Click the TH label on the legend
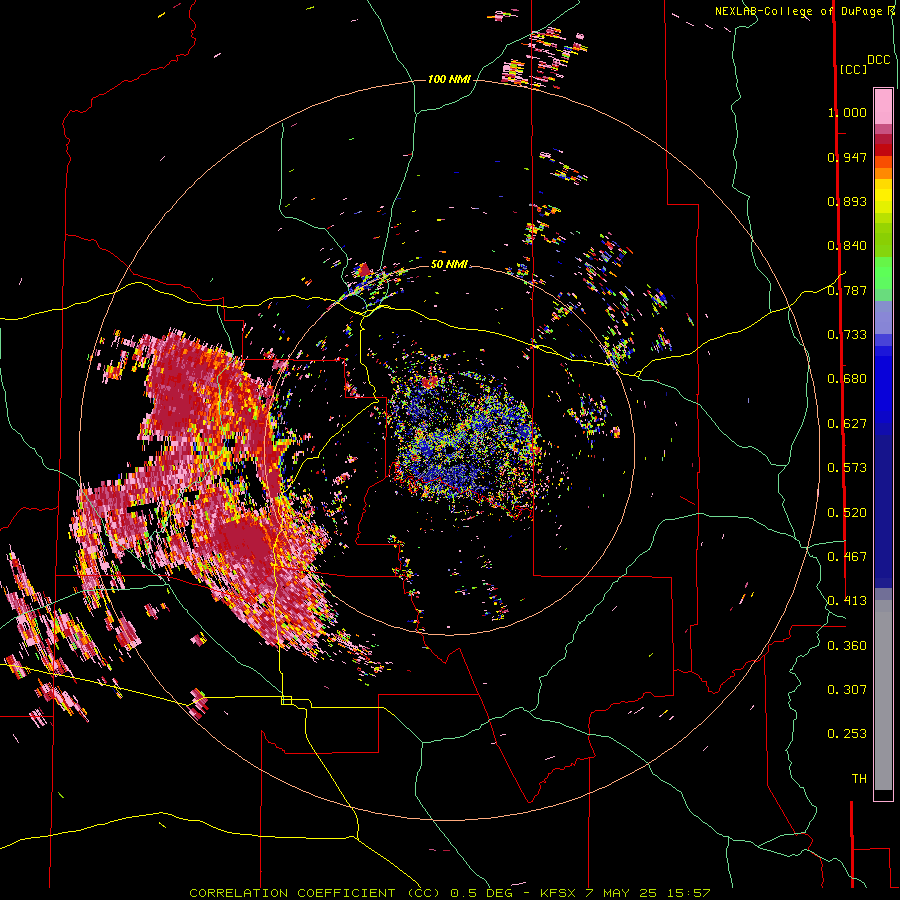This screenshot has height=900, width=900. (859, 779)
